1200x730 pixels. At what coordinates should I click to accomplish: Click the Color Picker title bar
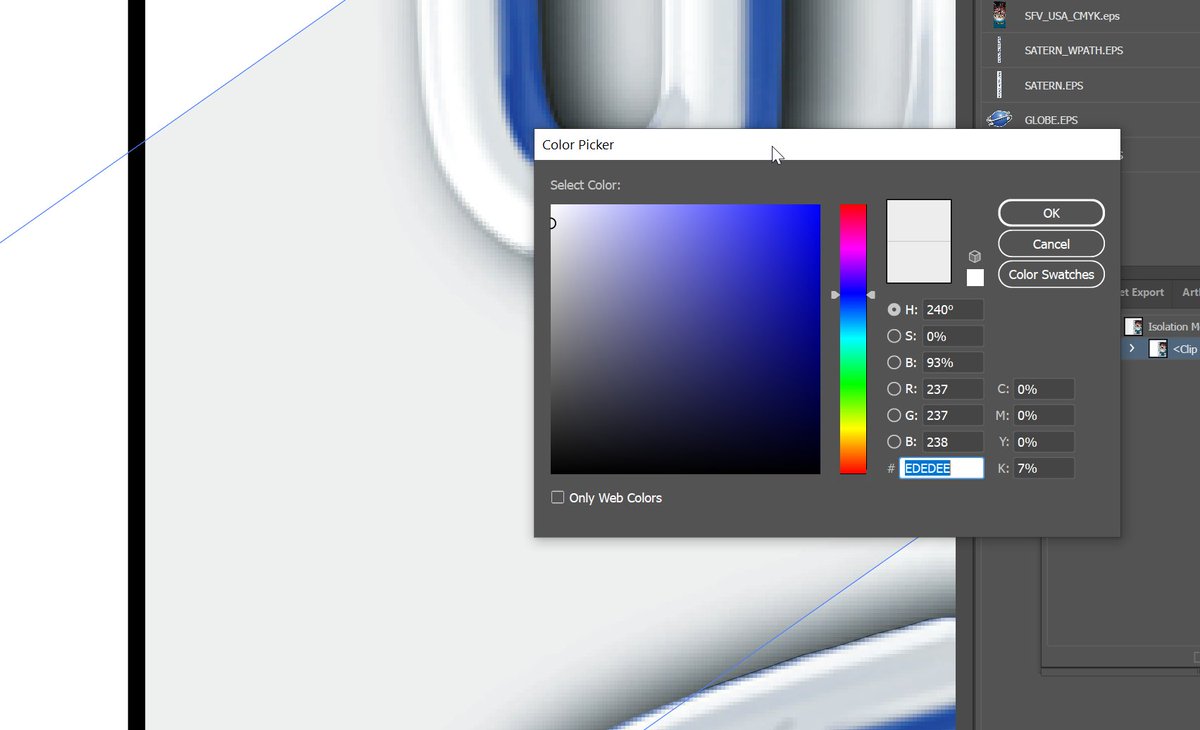[x=827, y=144]
